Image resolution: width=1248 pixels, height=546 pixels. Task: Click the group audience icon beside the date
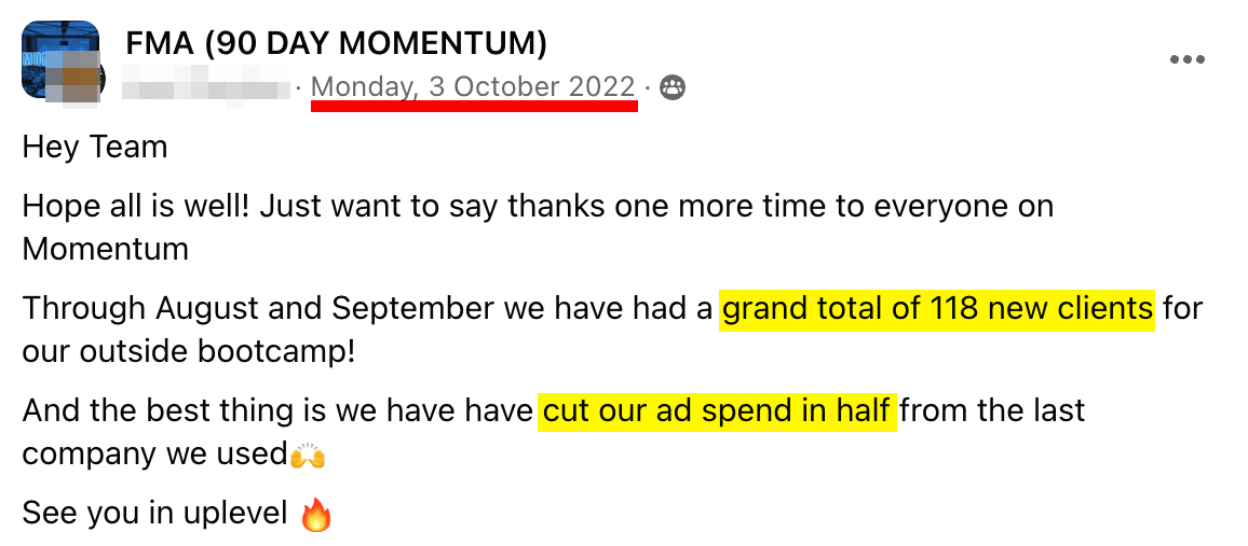point(673,88)
